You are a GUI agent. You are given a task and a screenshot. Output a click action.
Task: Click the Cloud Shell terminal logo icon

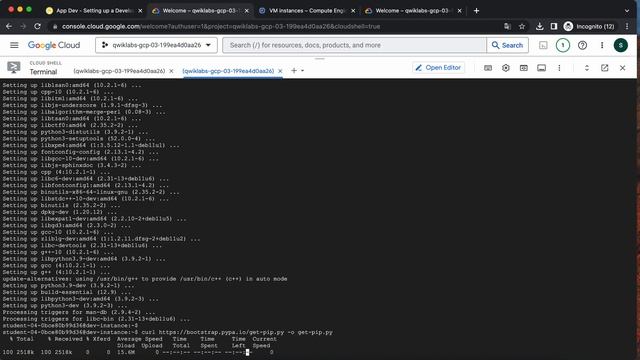coord(13,67)
